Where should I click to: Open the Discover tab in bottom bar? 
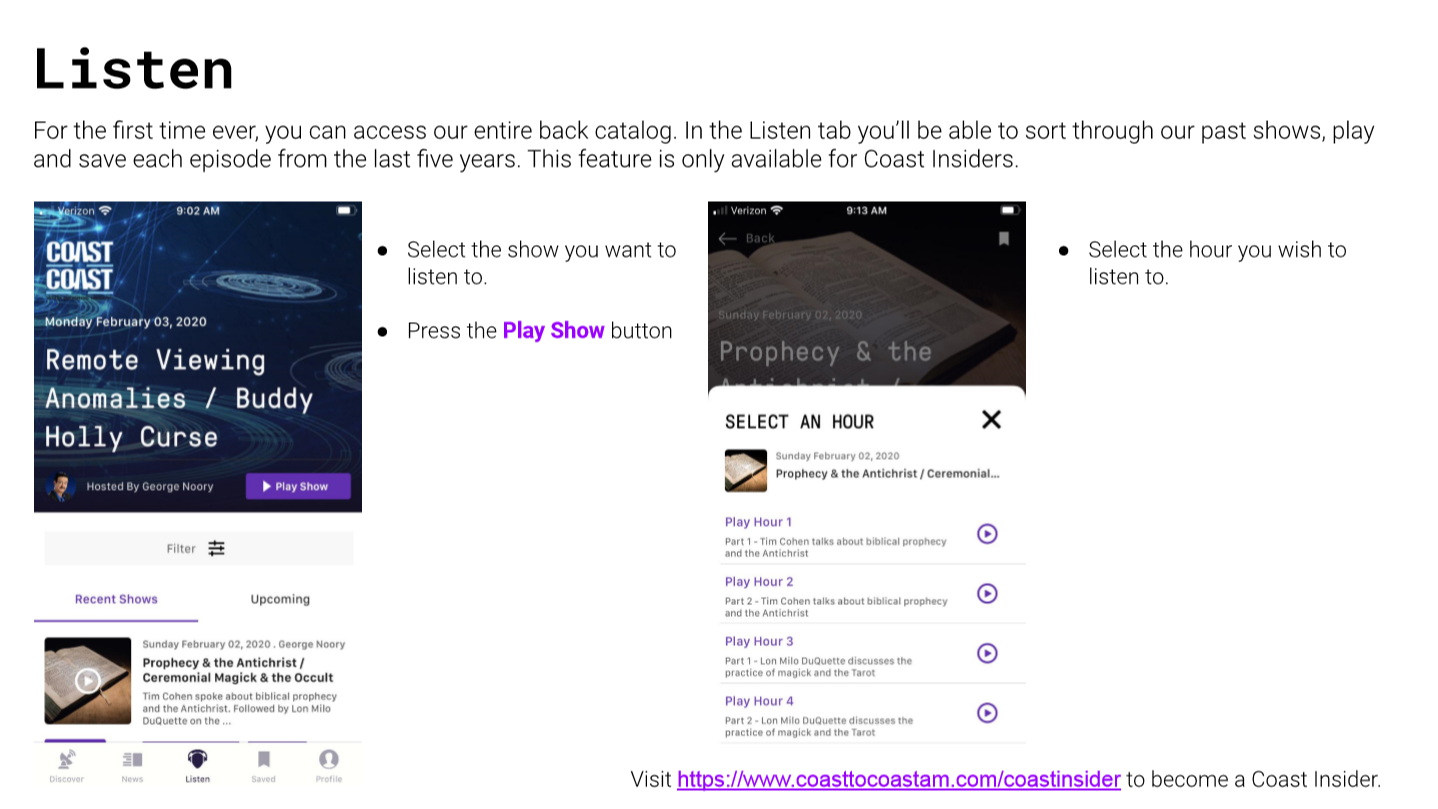pyautogui.click(x=66, y=766)
